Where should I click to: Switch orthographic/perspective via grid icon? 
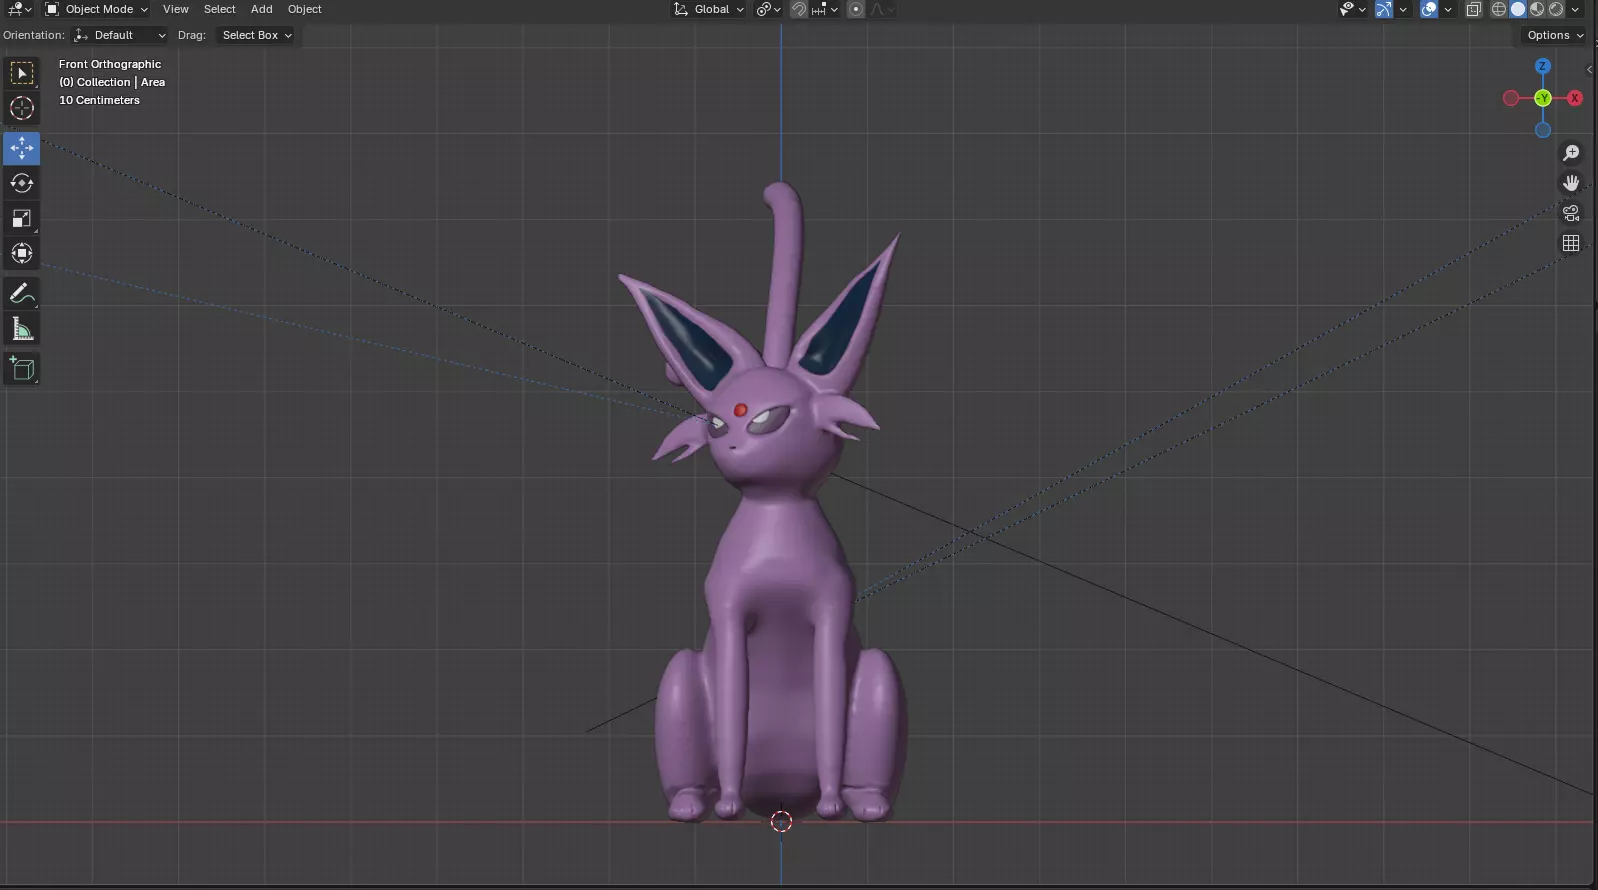1571,243
